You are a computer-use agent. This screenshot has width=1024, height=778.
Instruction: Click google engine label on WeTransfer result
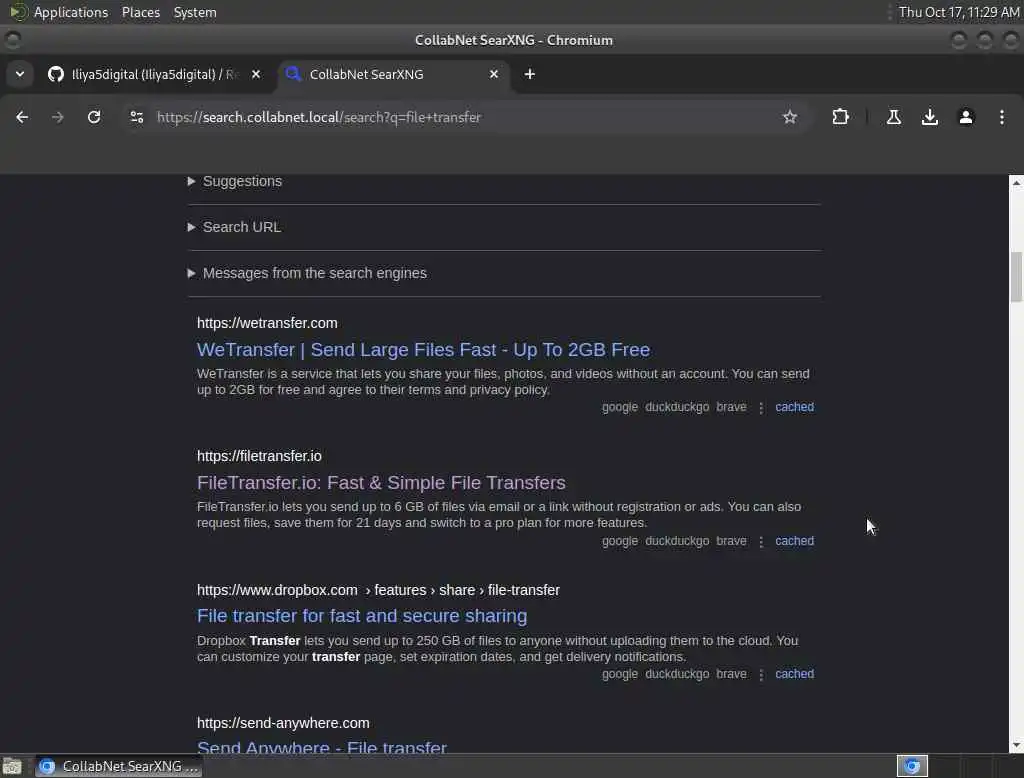point(620,407)
